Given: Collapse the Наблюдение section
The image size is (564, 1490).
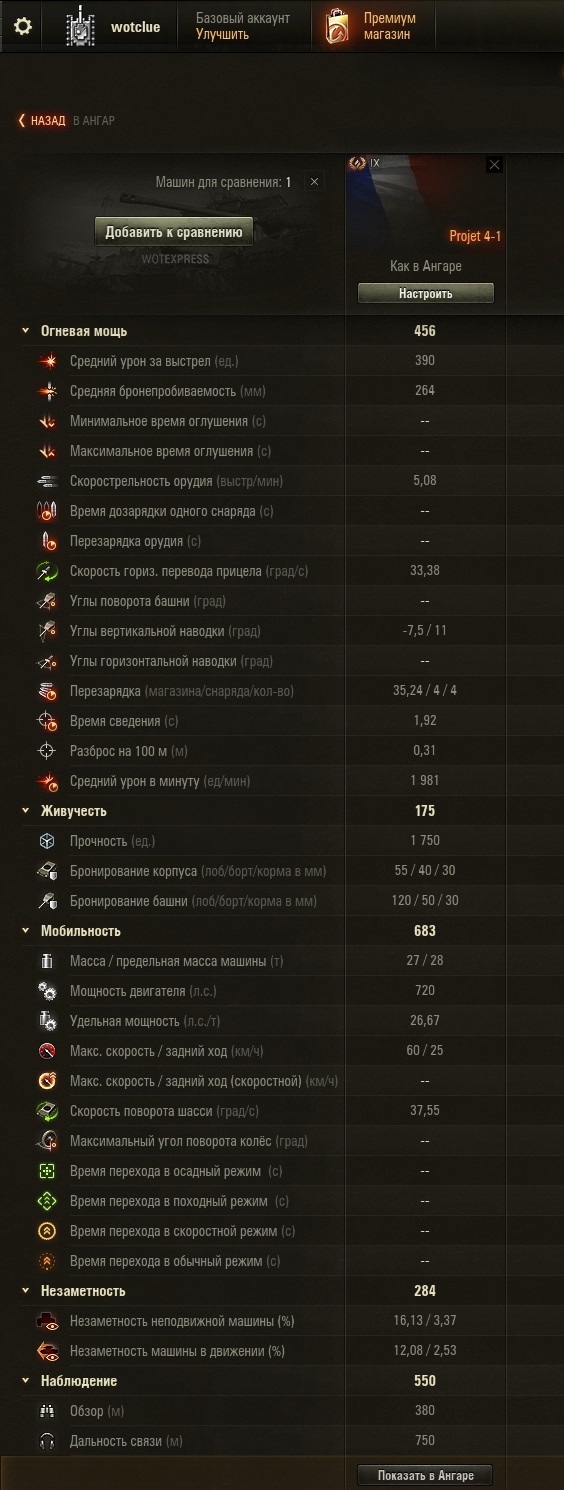Looking at the screenshot, I should point(25,1381).
